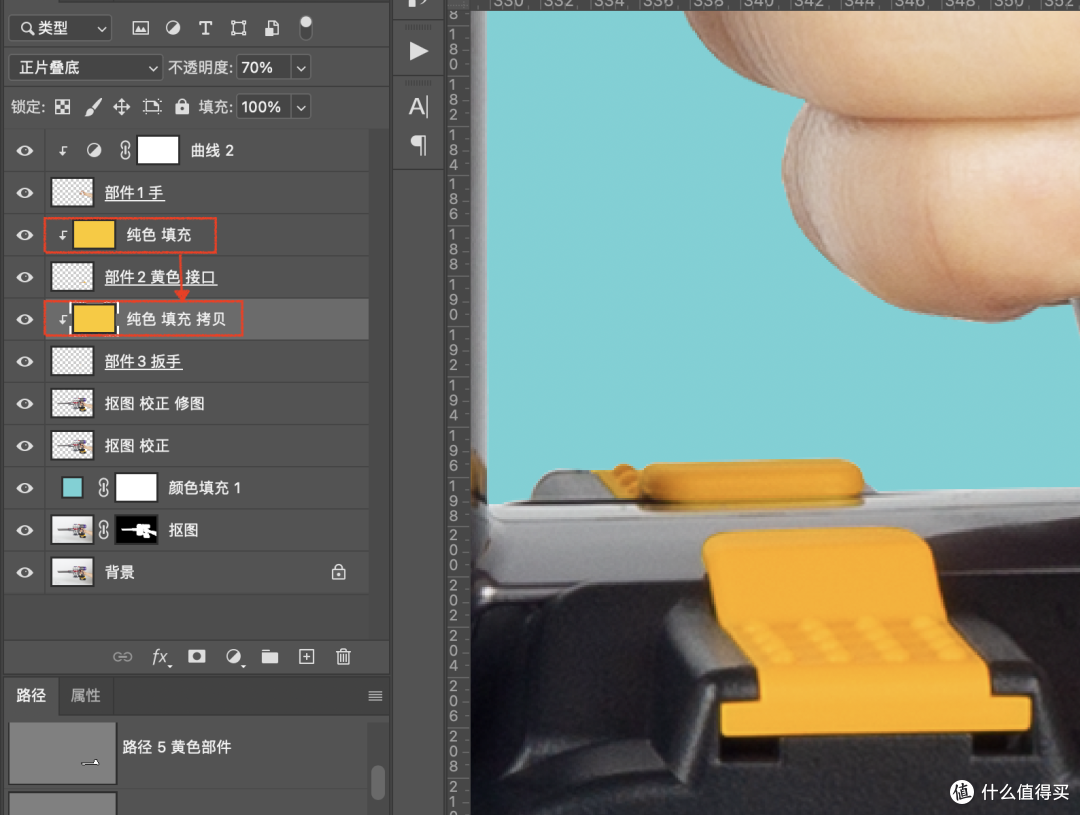Click cyan swatch of 颜色填充 1 layer
This screenshot has height=815, width=1080.
point(72,488)
